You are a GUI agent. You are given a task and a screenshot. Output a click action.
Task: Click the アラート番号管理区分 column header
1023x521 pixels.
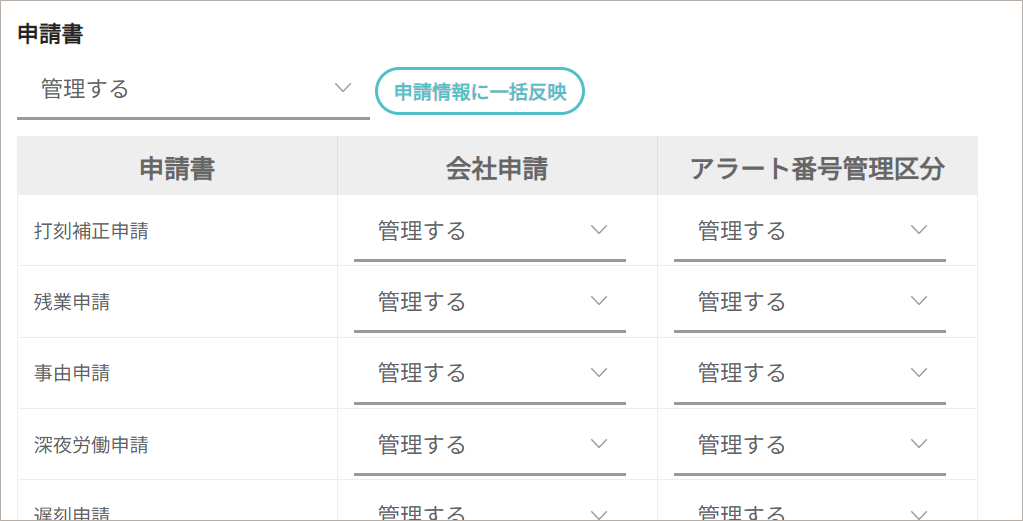pyautogui.click(x=817, y=168)
